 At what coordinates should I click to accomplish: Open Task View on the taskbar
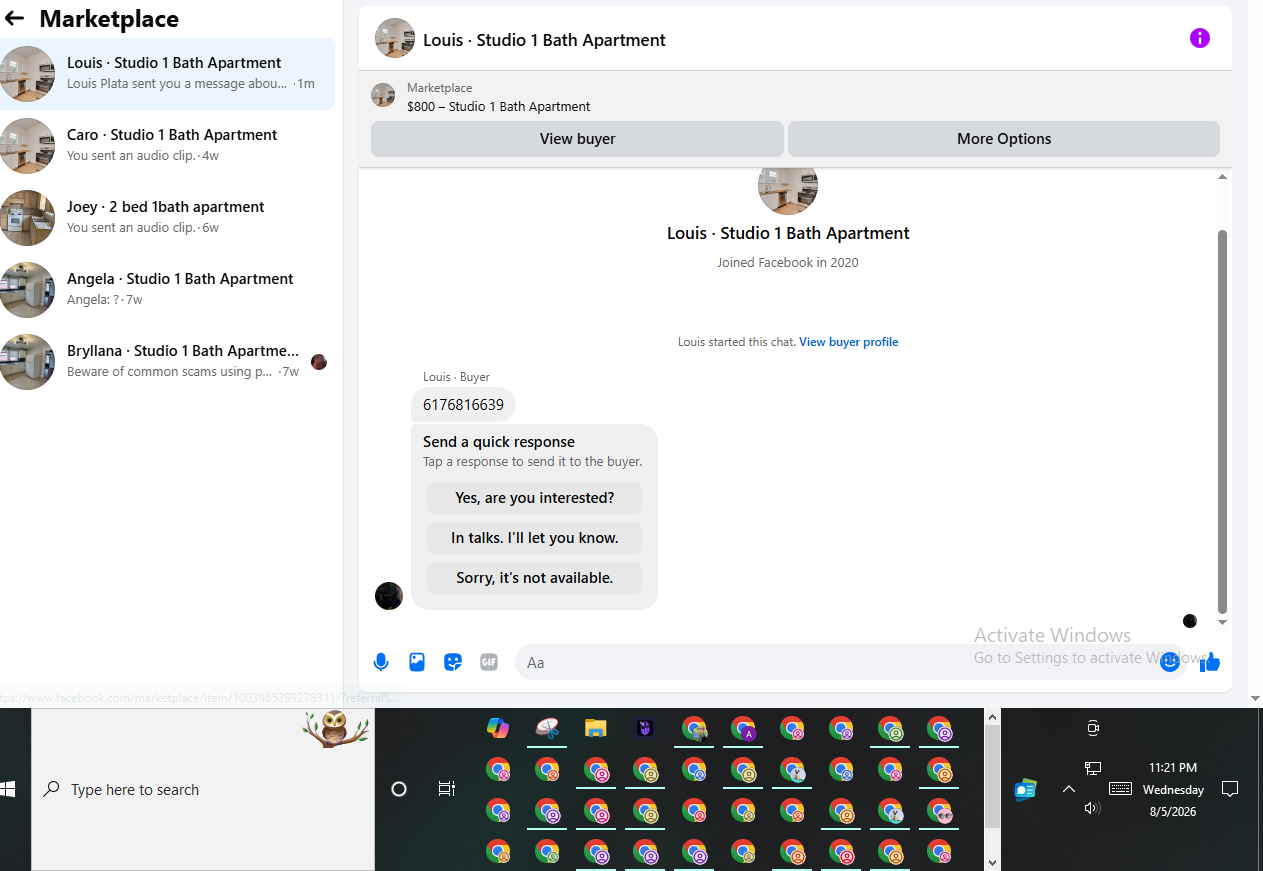pyautogui.click(x=447, y=789)
